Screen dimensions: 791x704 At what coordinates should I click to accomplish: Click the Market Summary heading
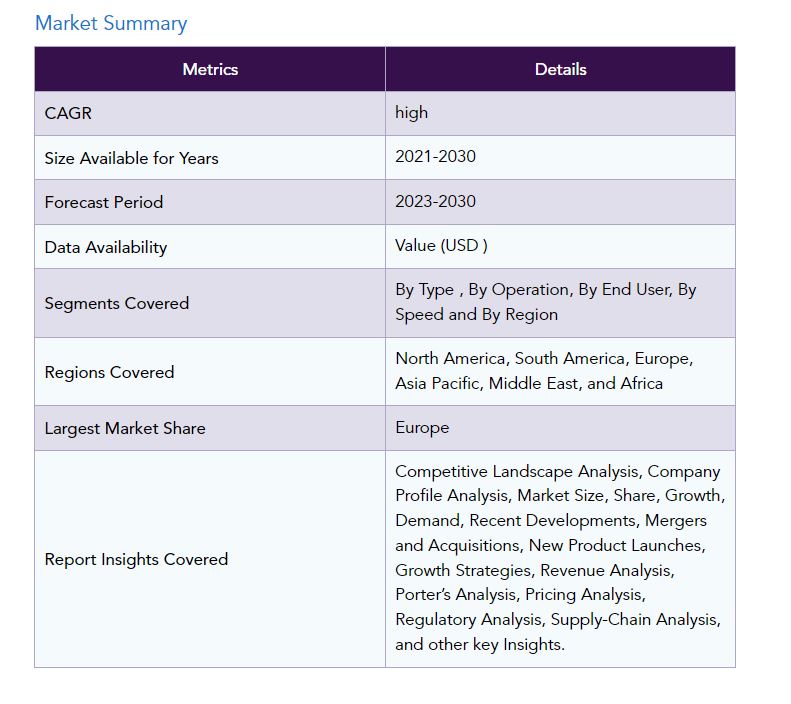pos(111,23)
